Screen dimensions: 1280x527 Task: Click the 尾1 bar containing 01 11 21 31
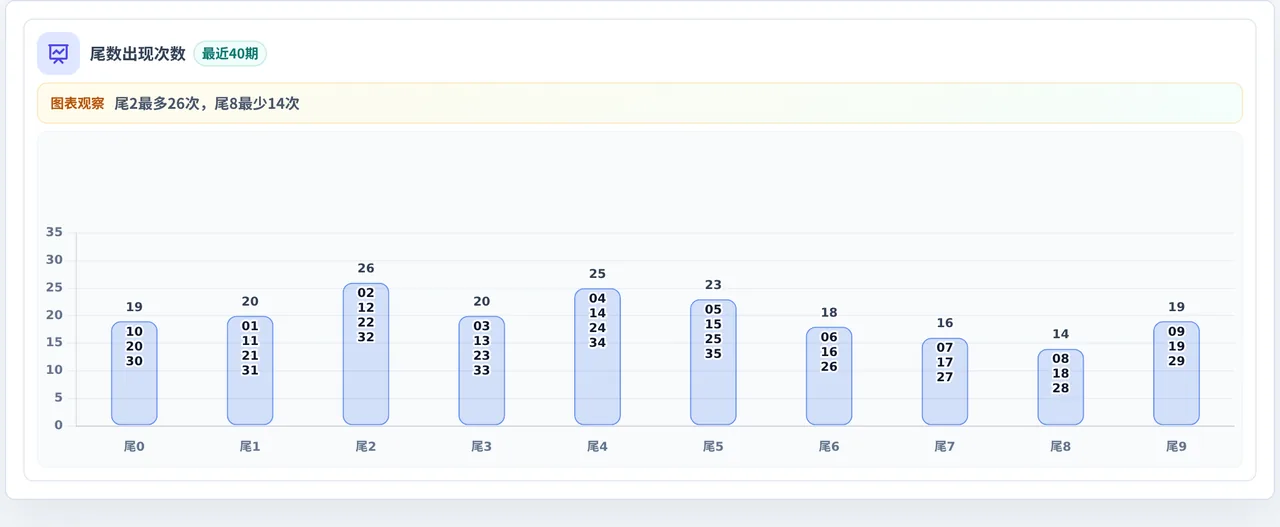pos(250,370)
